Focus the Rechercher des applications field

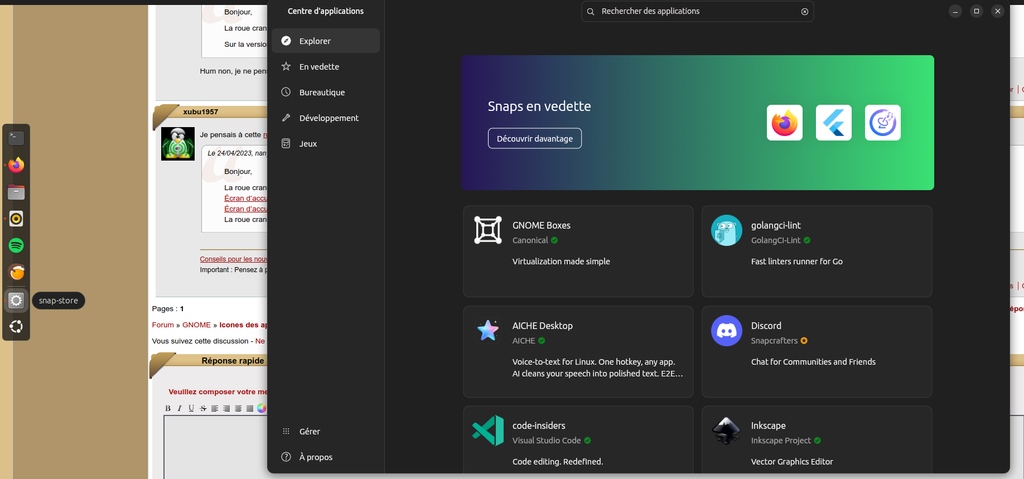697,11
